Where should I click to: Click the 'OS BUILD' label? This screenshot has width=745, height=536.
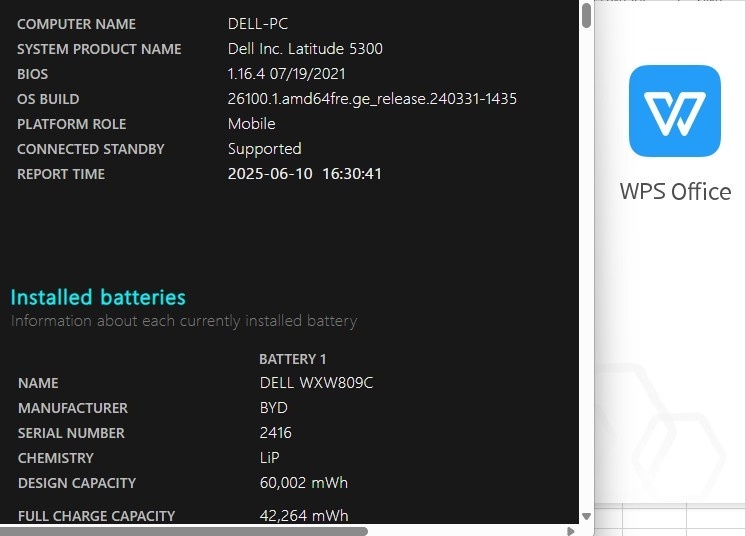pos(48,99)
